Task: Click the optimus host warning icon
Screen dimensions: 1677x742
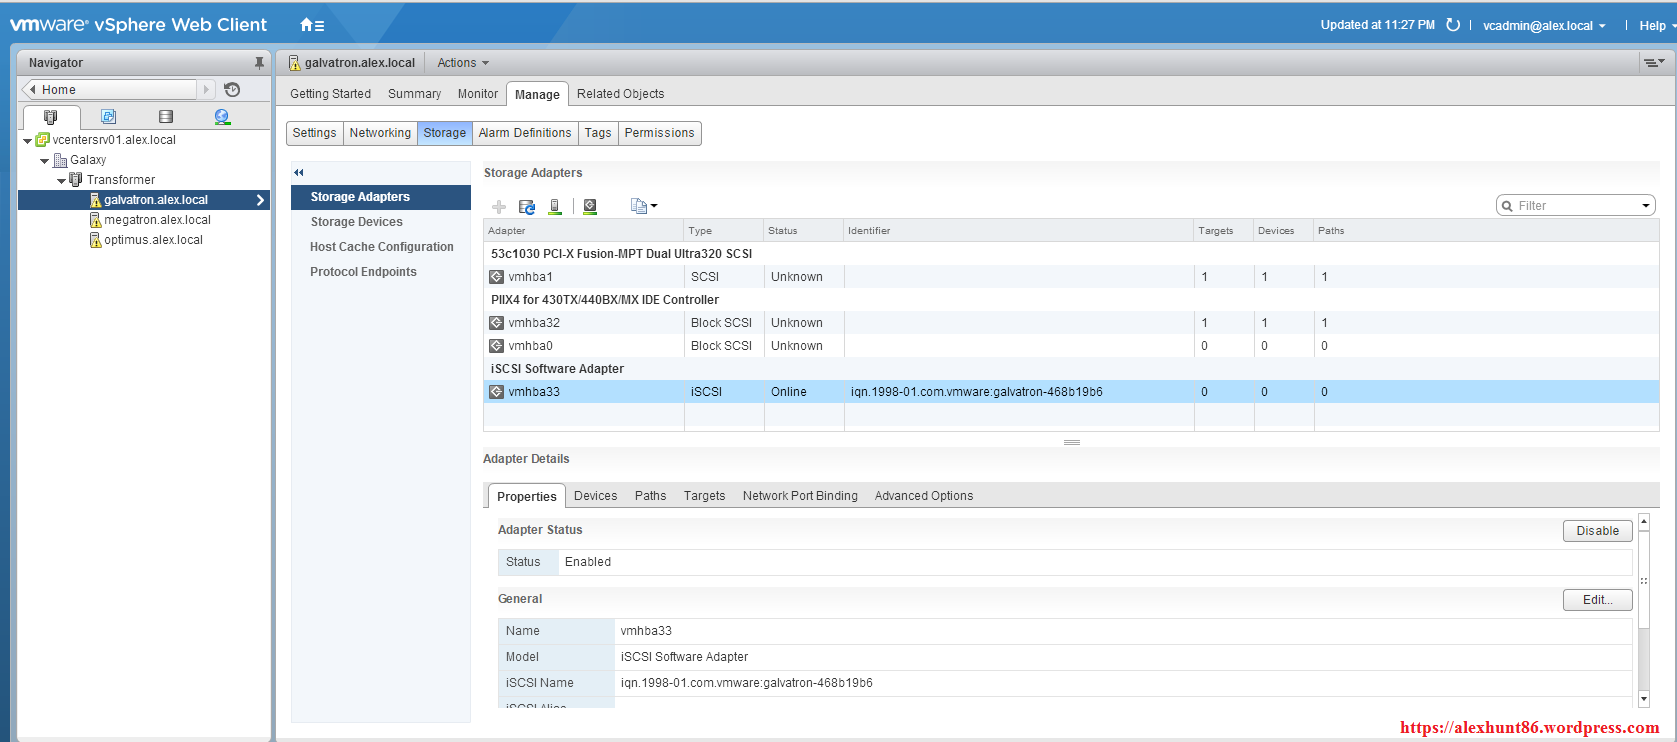Action: point(96,240)
